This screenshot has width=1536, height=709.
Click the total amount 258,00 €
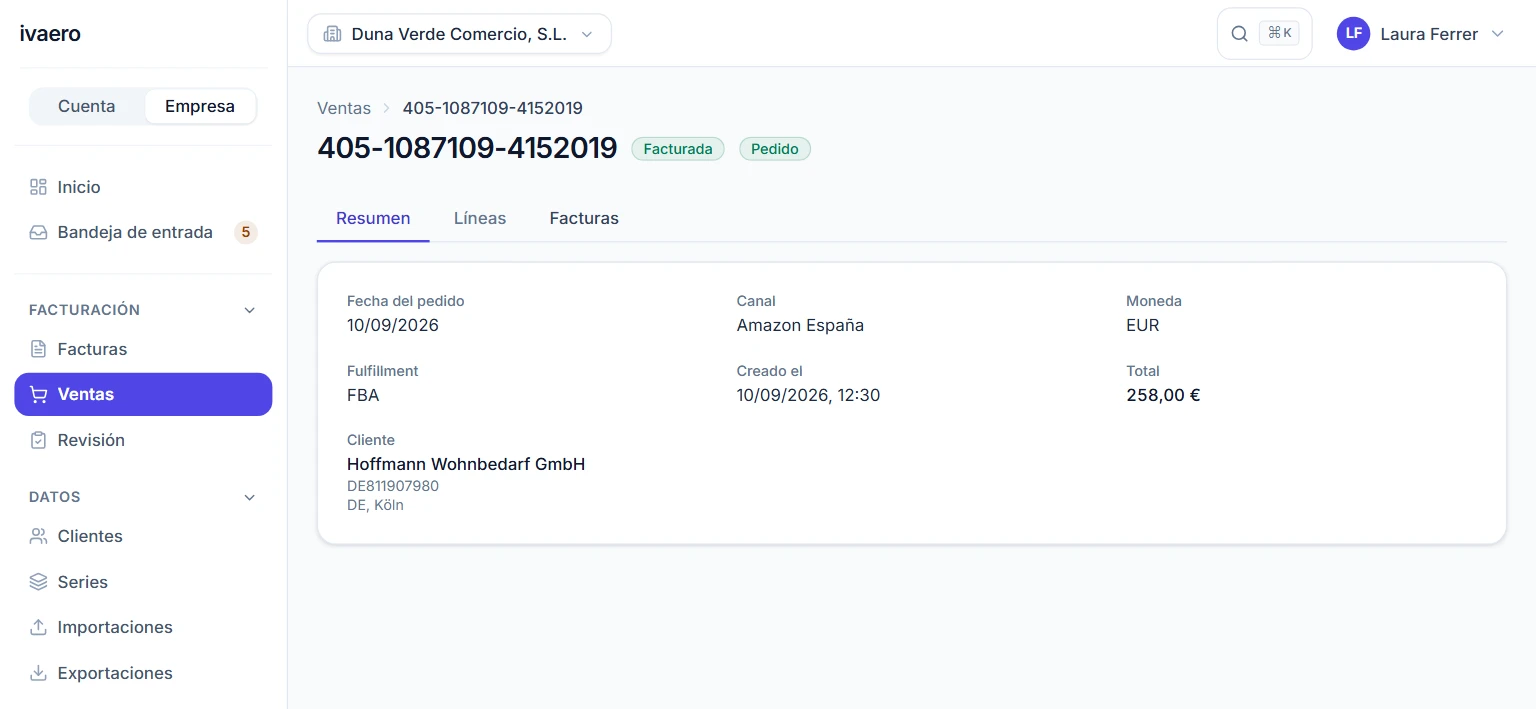[x=1163, y=395]
